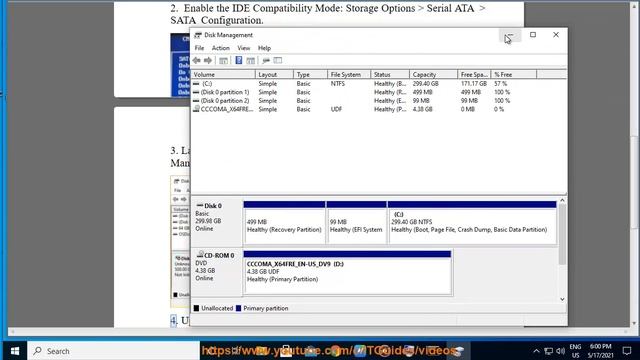Select the CCCOMA_X64FRE_EN-US_DV9 (D:) partition block
Viewport: 640px width, 360px height.
[x=347, y=272]
